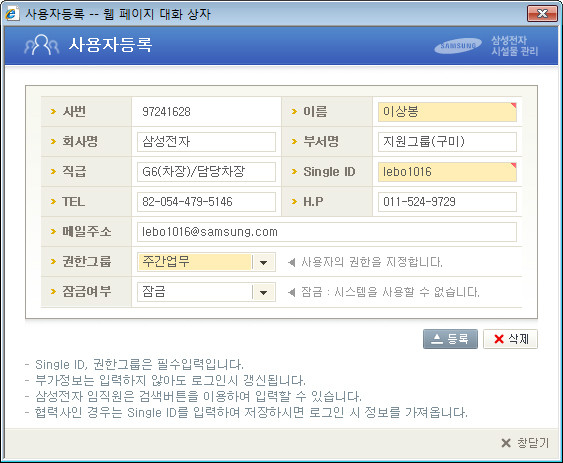
Task: Click the 이름 field containing 이상봉
Action: (x=447, y=112)
